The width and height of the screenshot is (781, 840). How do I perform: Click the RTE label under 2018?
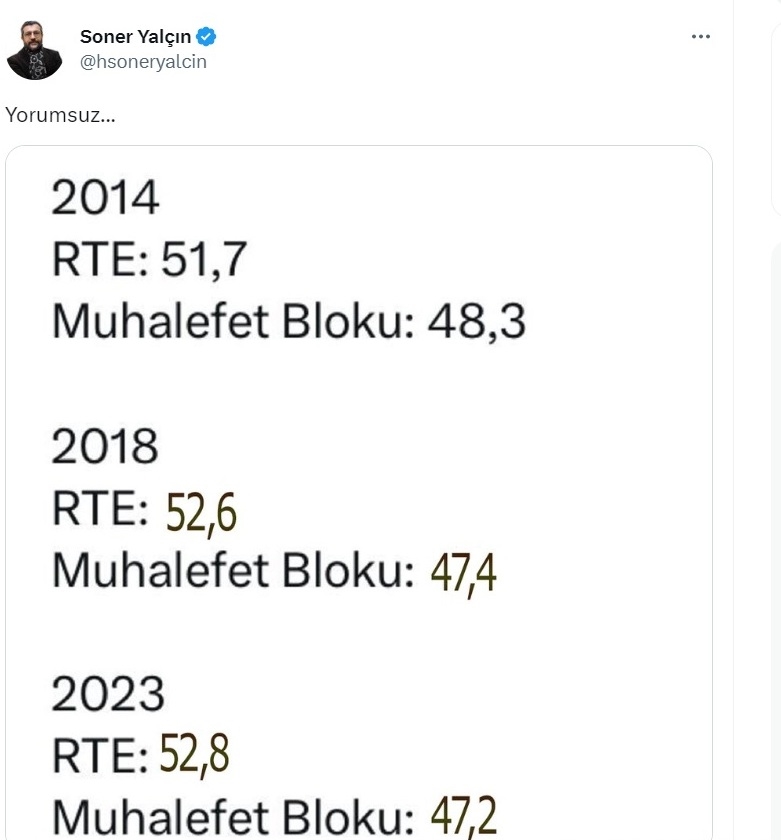100,507
